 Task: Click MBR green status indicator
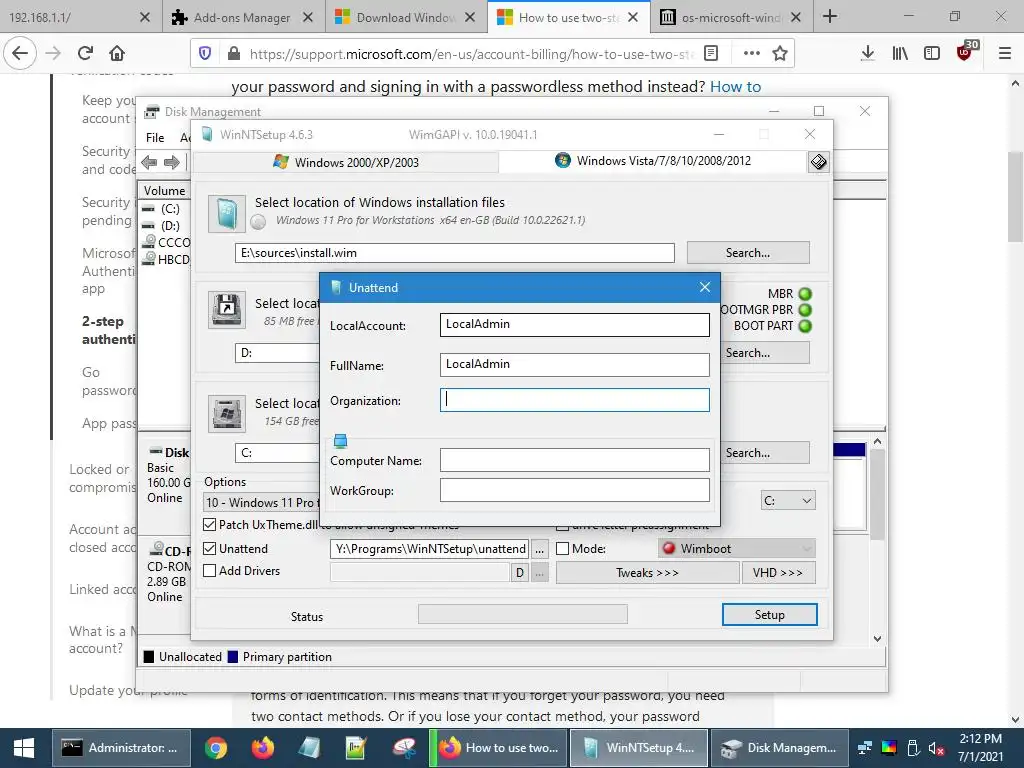pyautogui.click(x=805, y=294)
